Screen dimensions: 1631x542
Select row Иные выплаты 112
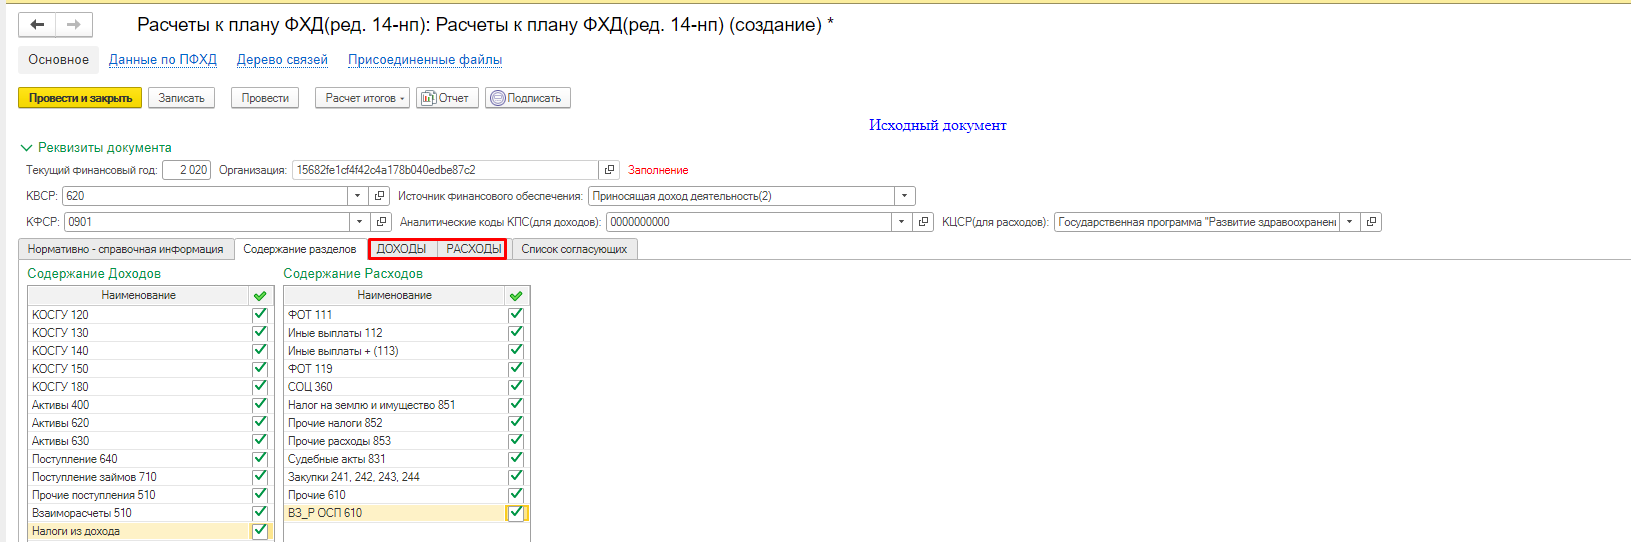click(406, 332)
